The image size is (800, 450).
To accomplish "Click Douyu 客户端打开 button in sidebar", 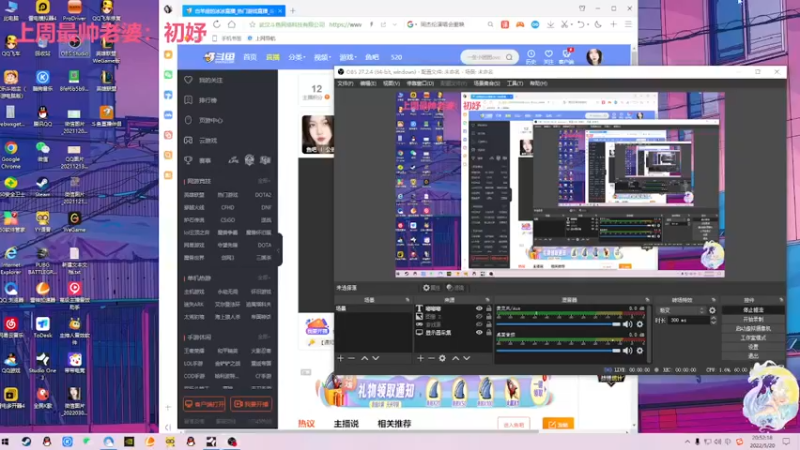I will pos(204,404).
